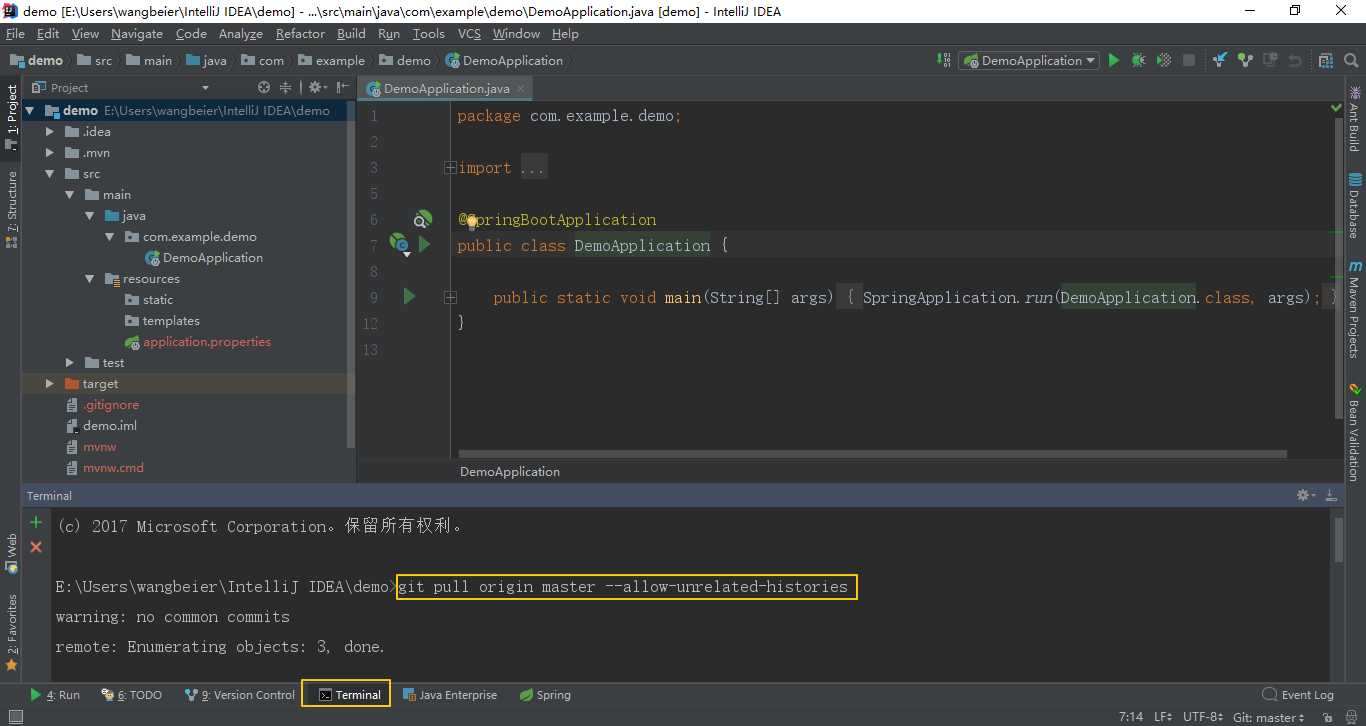Open the 6: TODO tool window
Viewport: 1366px width, 726px height.
[131, 694]
